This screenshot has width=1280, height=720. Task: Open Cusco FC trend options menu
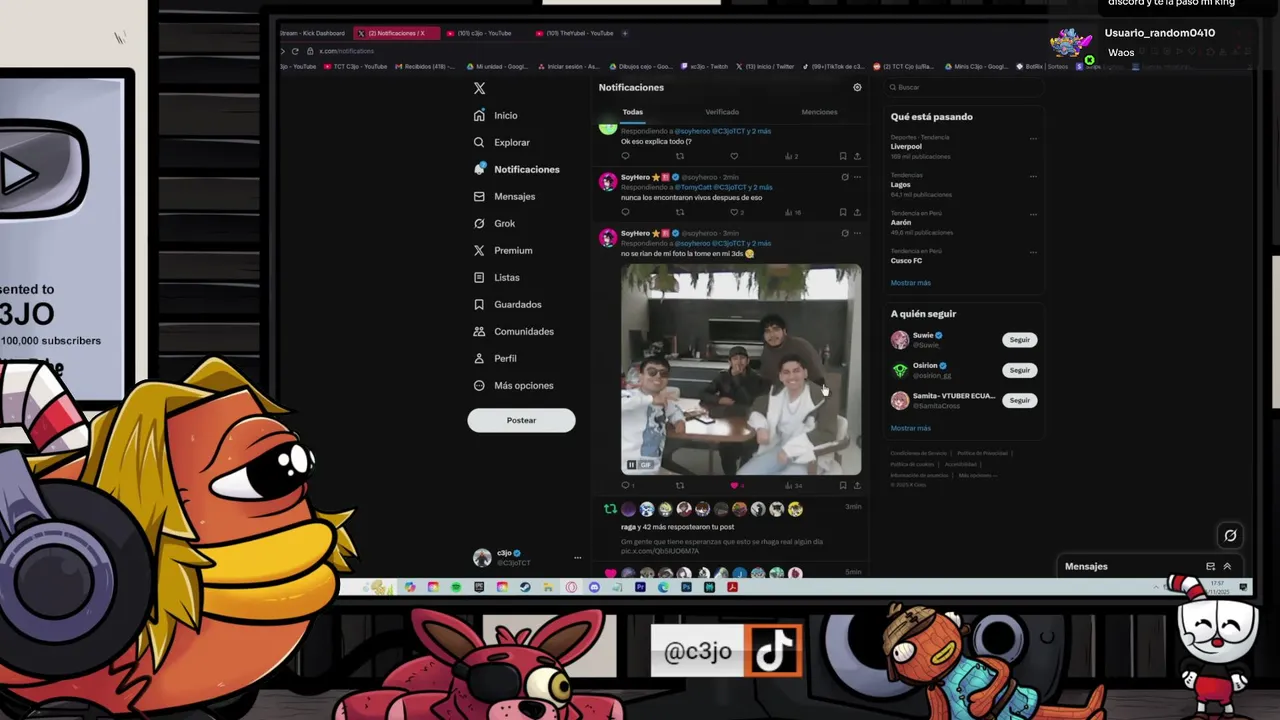[1033, 251]
